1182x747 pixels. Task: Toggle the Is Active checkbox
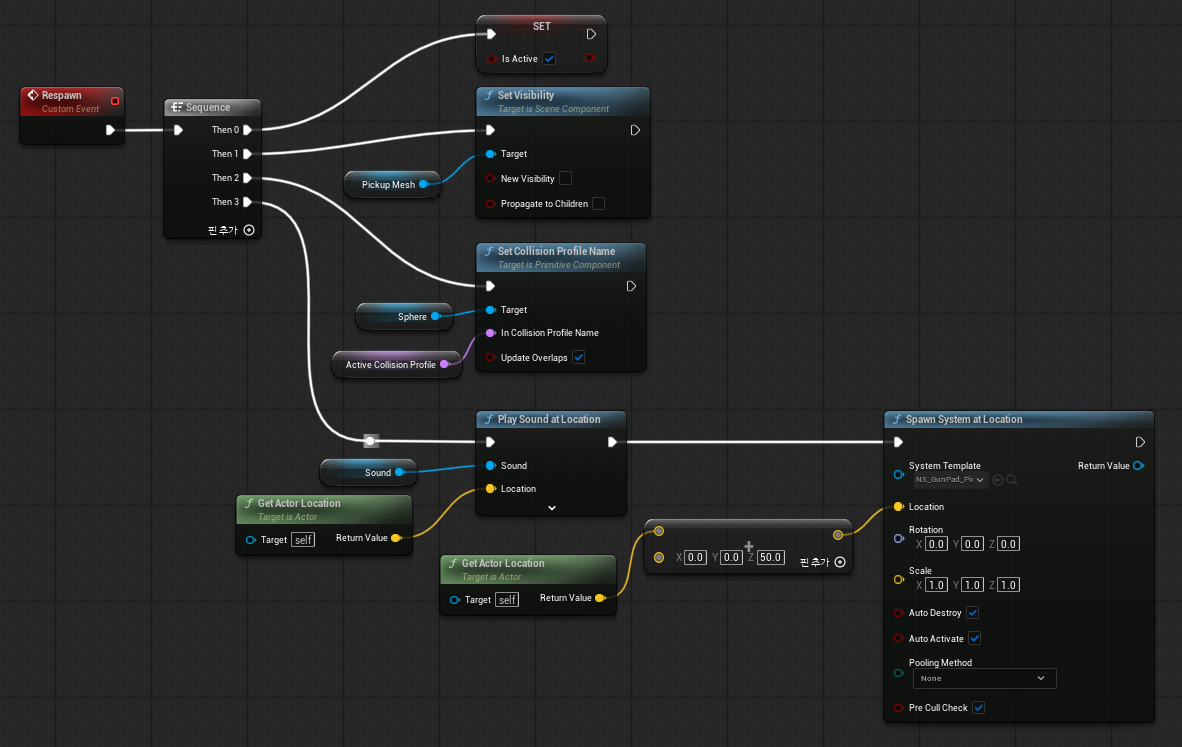[550, 59]
